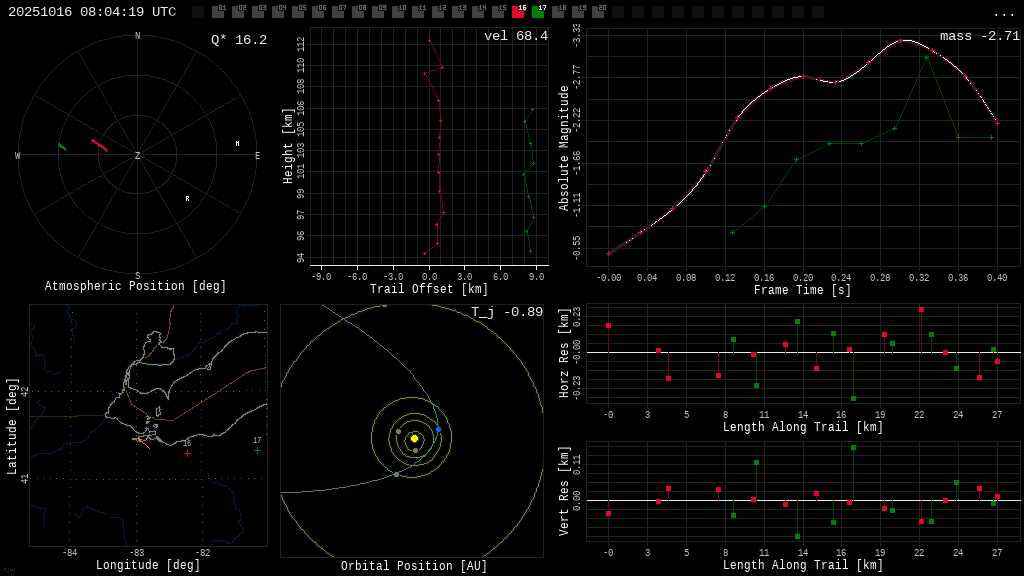
Task: Enable the station 01 box
Action: 218,12
